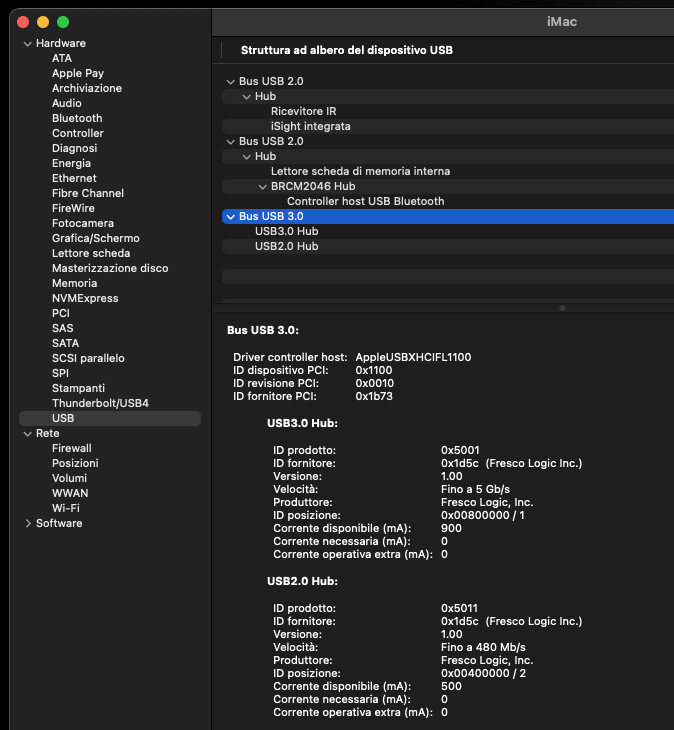Select the USB2.0 Hub device row
The image size is (674, 730).
click(286, 246)
